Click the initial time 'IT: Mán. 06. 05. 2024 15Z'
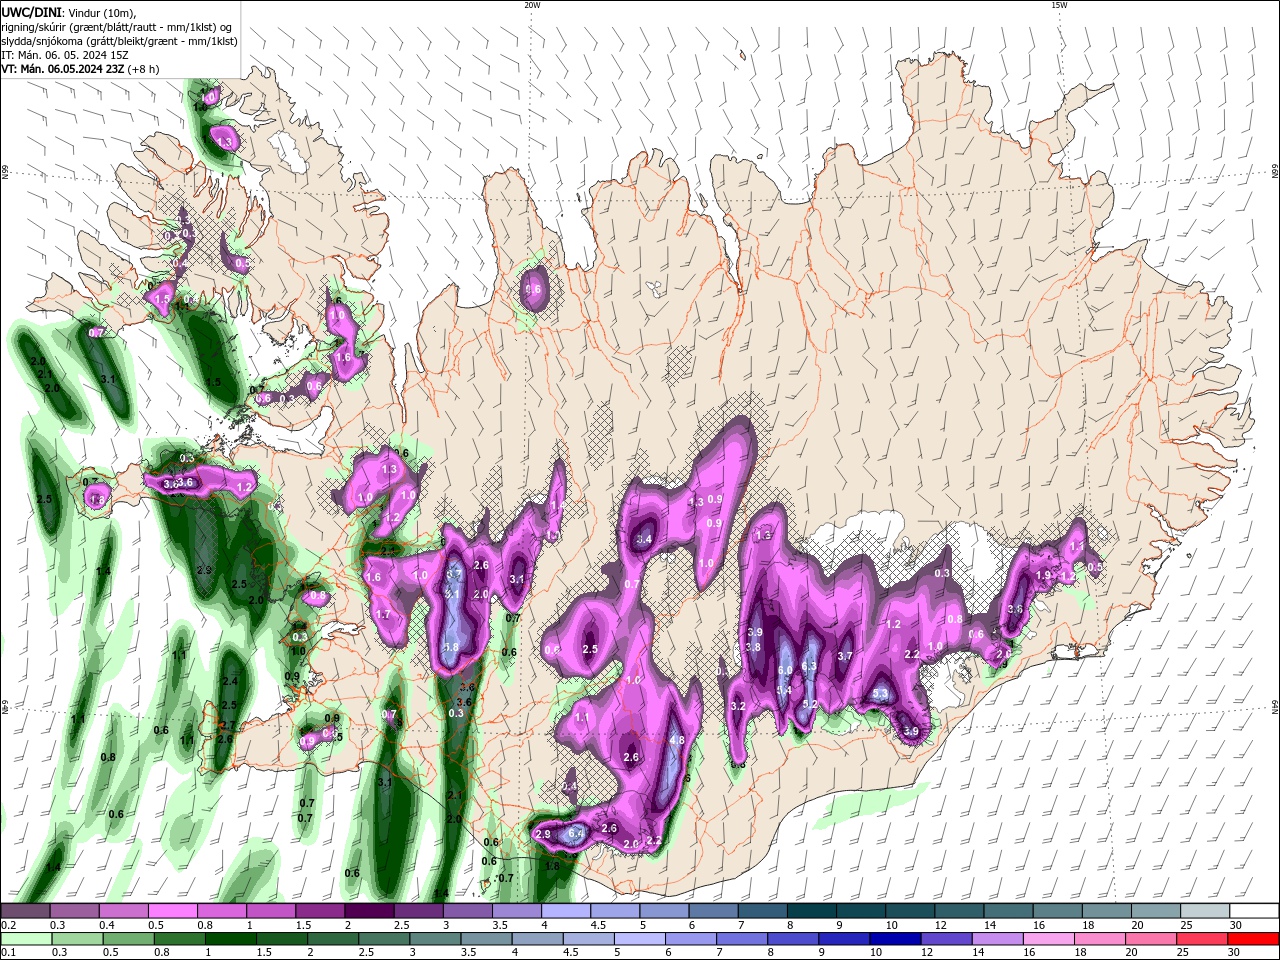 64,55
